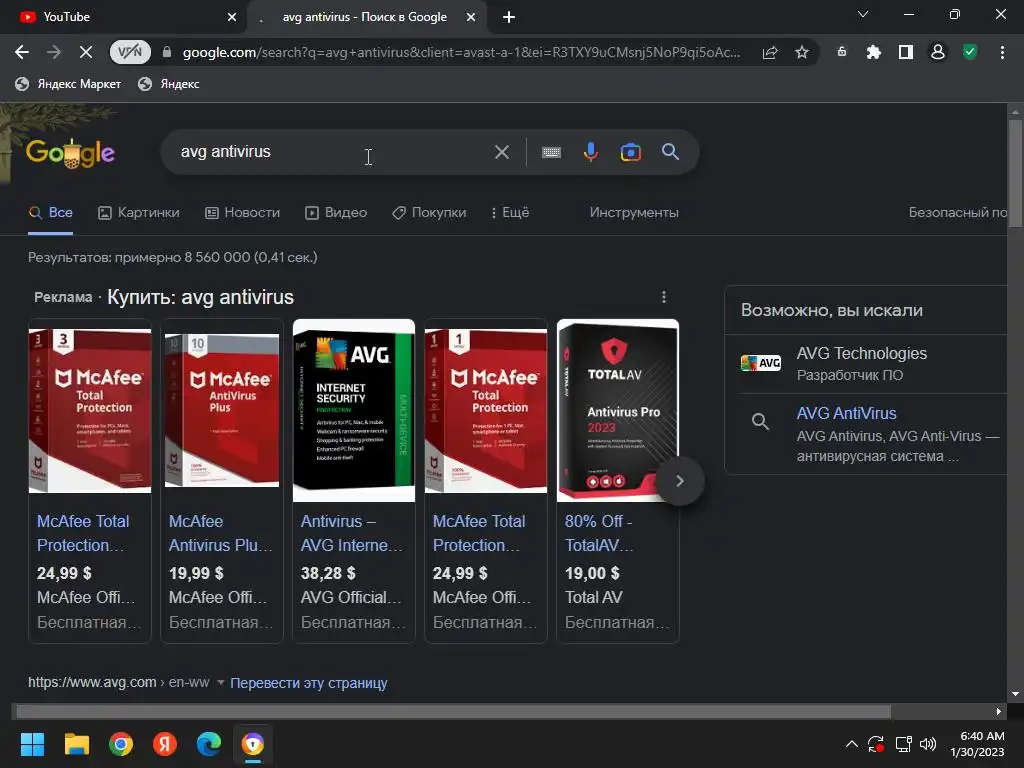The width and height of the screenshot is (1024, 768).
Task: Open the Яндекс bookmark
Action: 168,84
